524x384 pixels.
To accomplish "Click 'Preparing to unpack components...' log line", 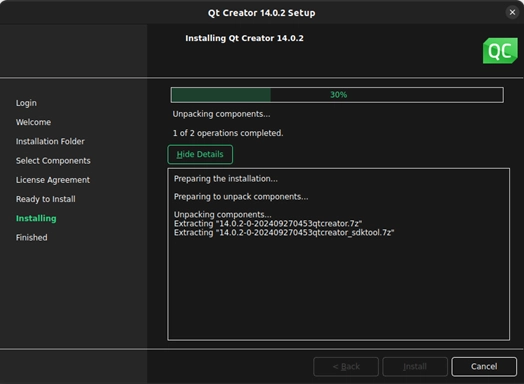I will coord(241,197).
